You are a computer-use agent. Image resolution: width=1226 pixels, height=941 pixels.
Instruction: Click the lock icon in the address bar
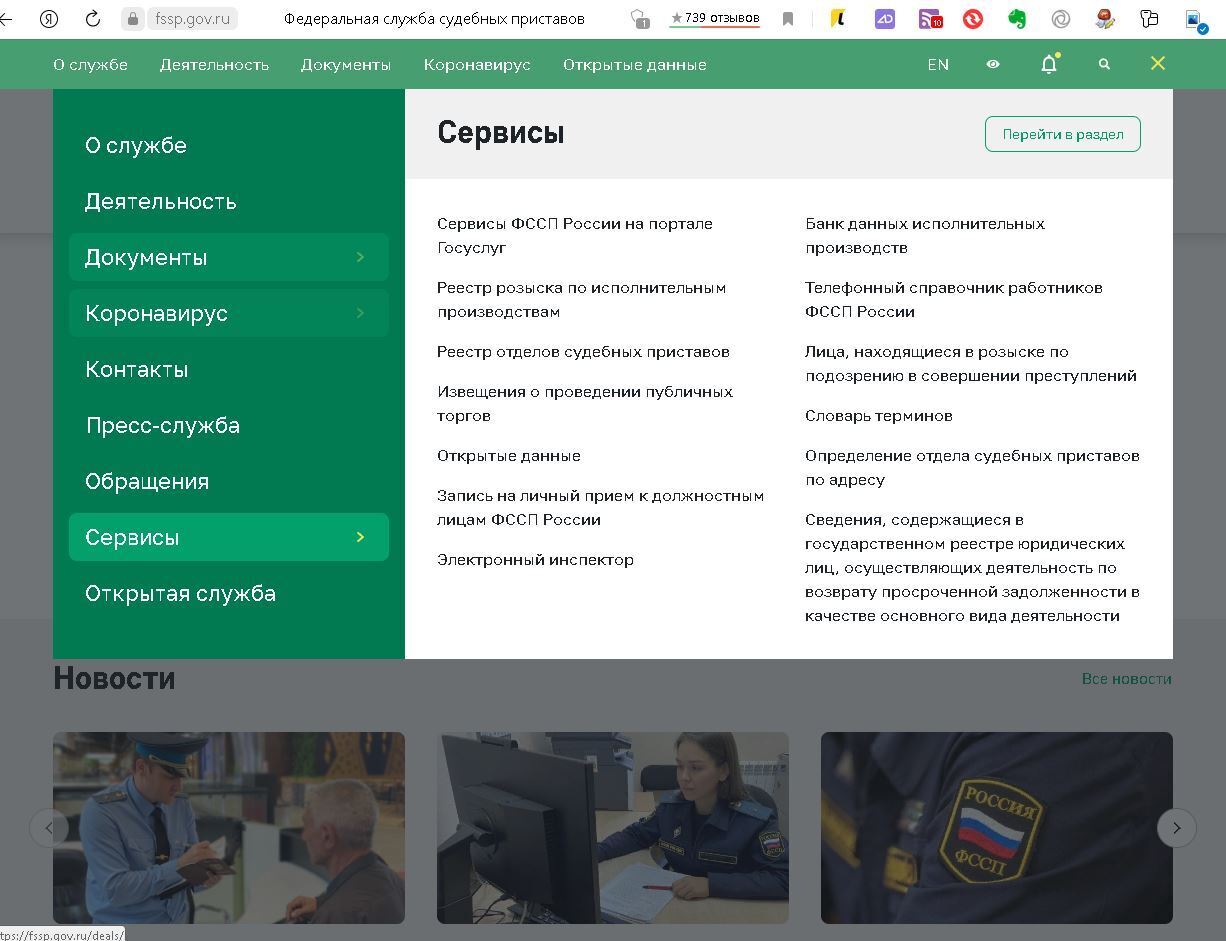coord(134,18)
